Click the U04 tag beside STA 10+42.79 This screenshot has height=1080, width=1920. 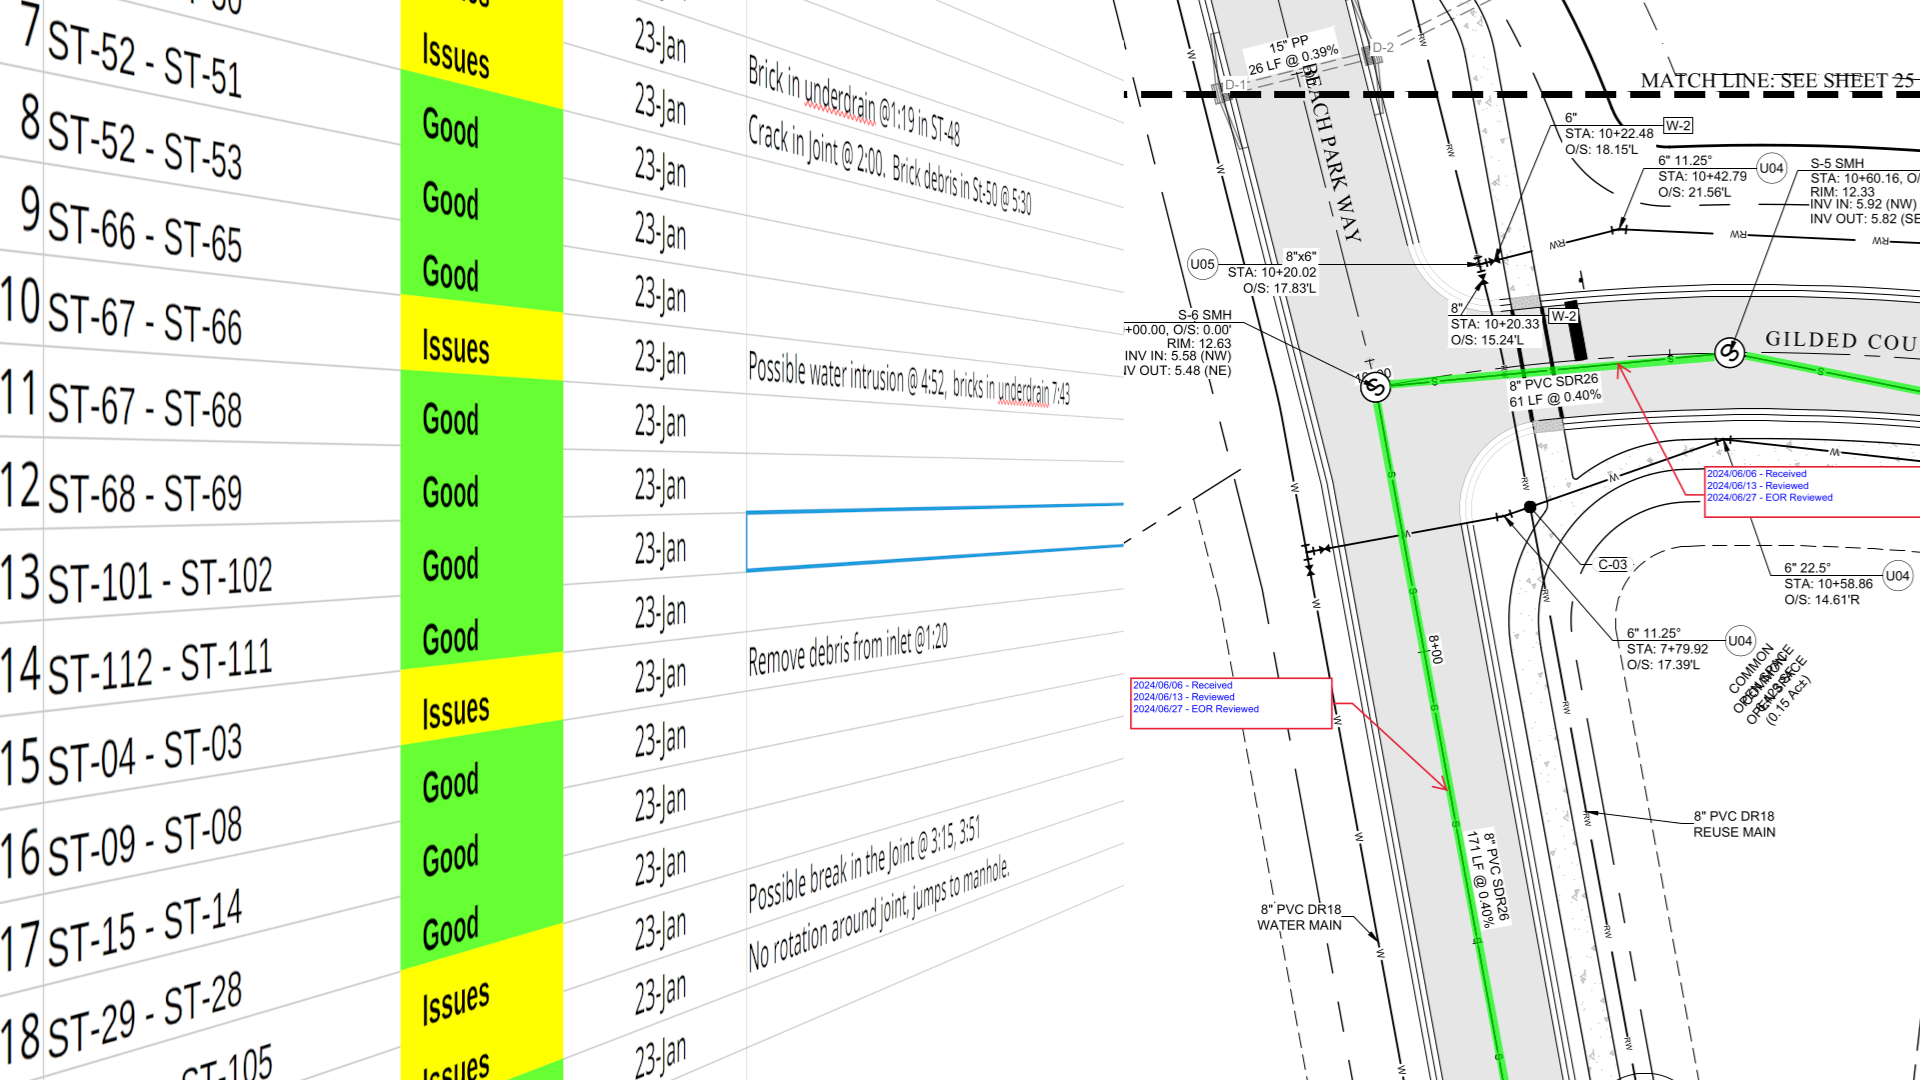click(x=1771, y=168)
